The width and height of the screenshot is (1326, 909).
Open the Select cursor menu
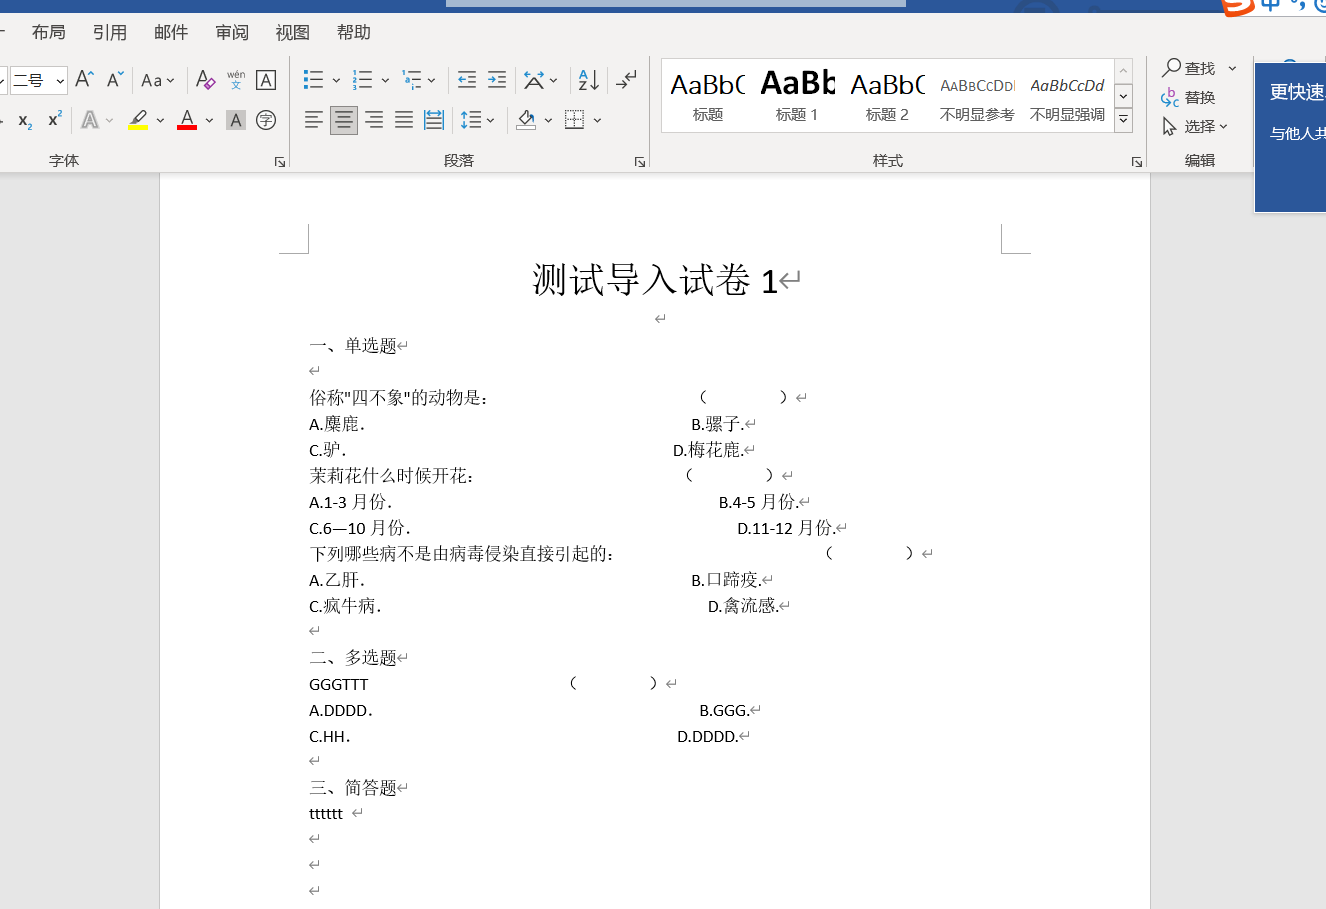pyautogui.click(x=1194, y=126)
